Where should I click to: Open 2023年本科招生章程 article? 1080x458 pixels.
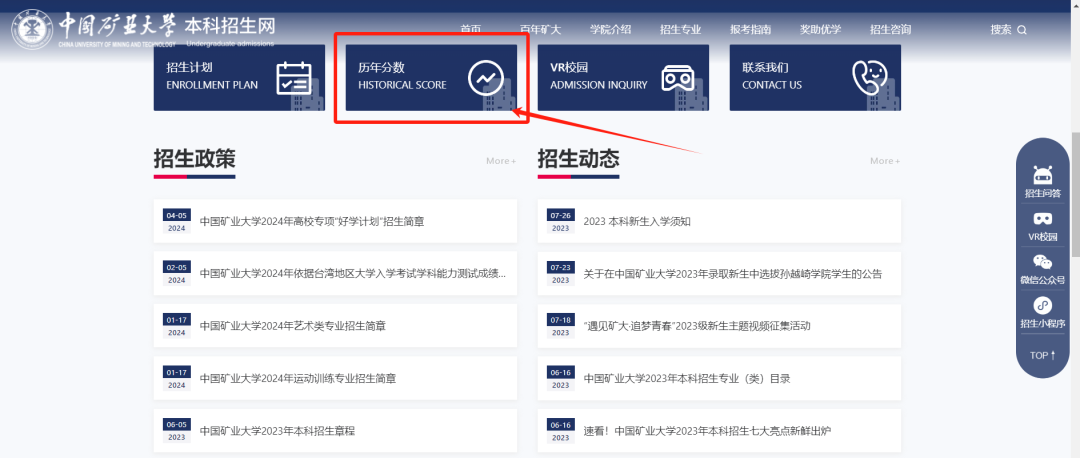click(278, 431)
